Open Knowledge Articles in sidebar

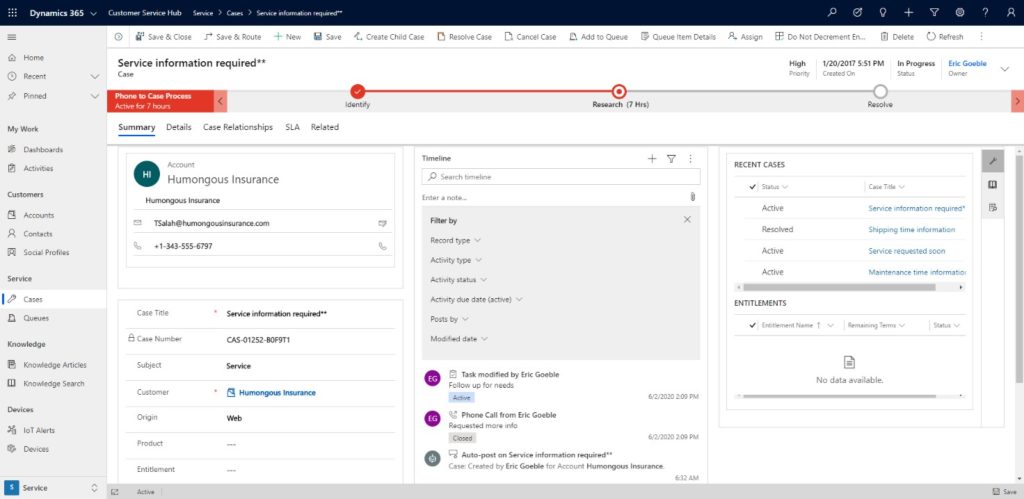(53, 365)
